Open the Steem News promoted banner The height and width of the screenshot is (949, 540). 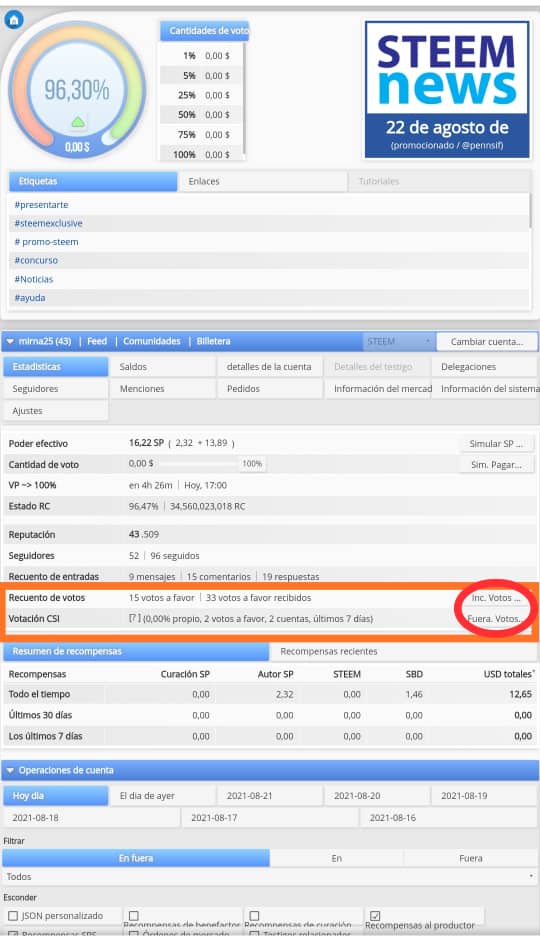coord(447,89)
